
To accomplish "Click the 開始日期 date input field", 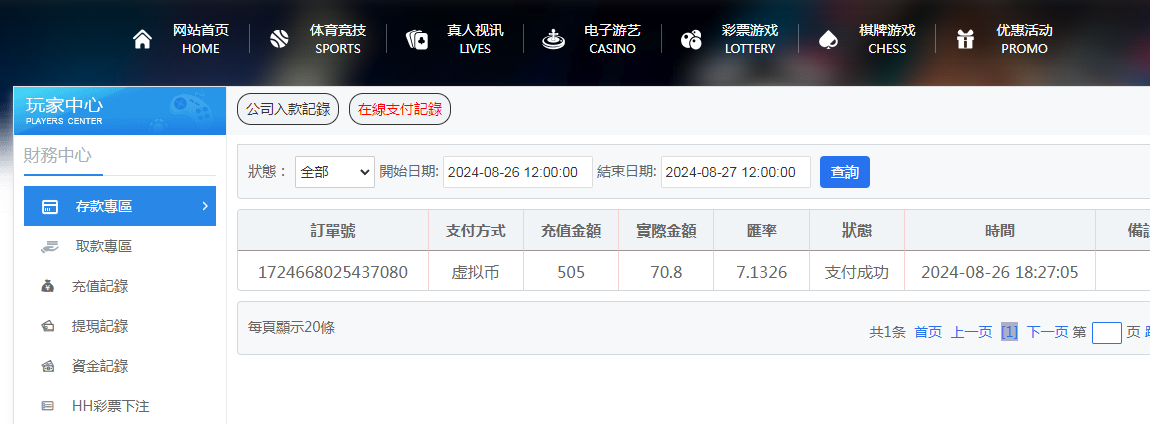I will coord(518,172).
